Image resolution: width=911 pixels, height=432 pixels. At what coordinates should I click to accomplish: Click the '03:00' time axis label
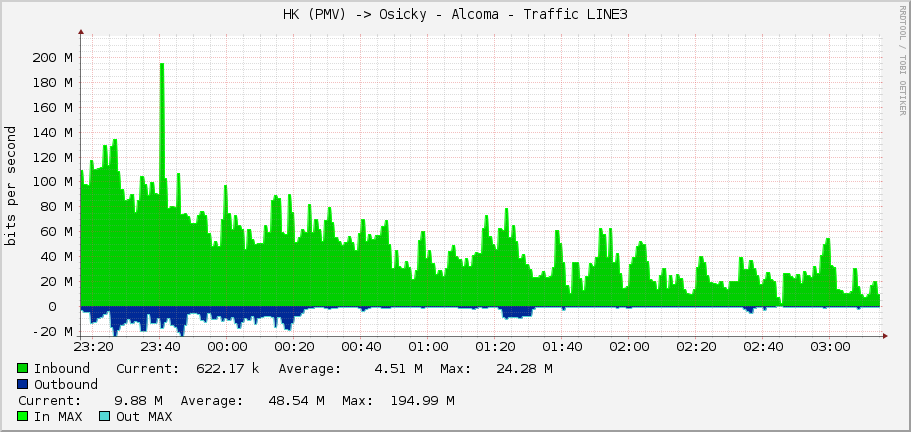(829, 347)
